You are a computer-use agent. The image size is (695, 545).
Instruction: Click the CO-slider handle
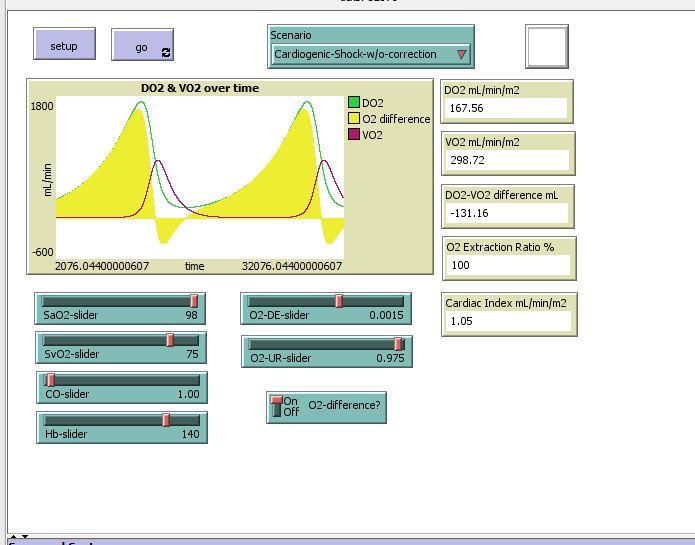[x=50, y=380]
